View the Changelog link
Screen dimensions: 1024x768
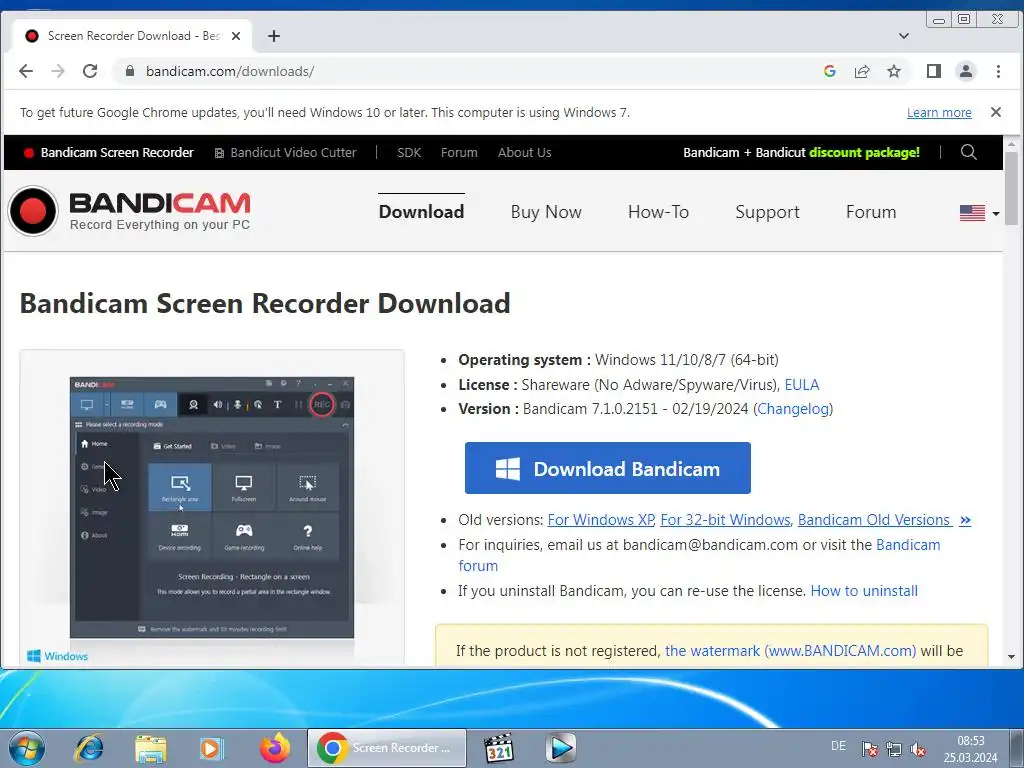793,409
